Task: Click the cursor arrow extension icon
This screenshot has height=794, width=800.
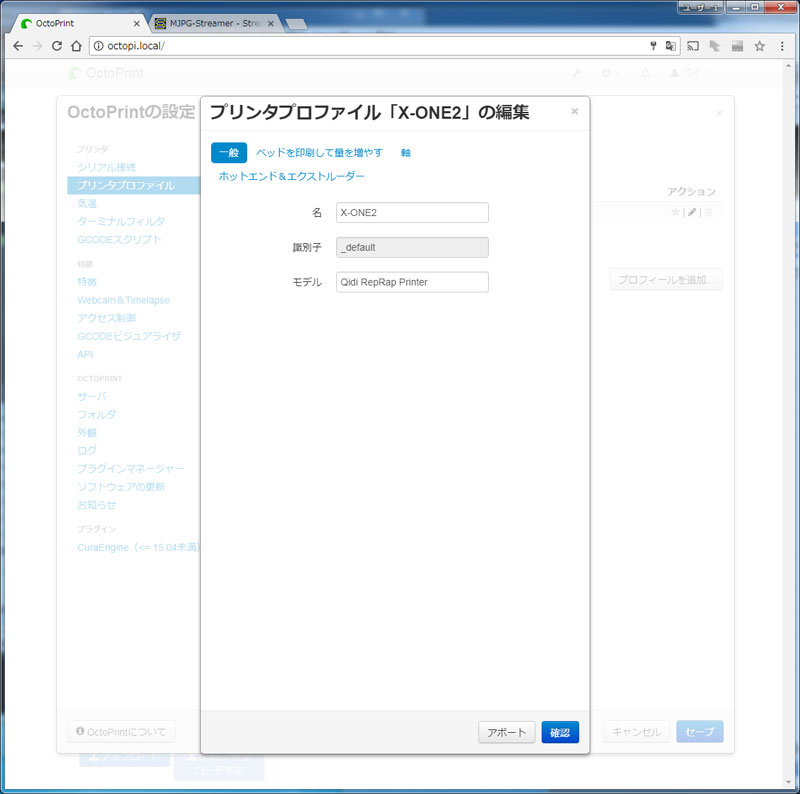Action: tap(715, 46)
